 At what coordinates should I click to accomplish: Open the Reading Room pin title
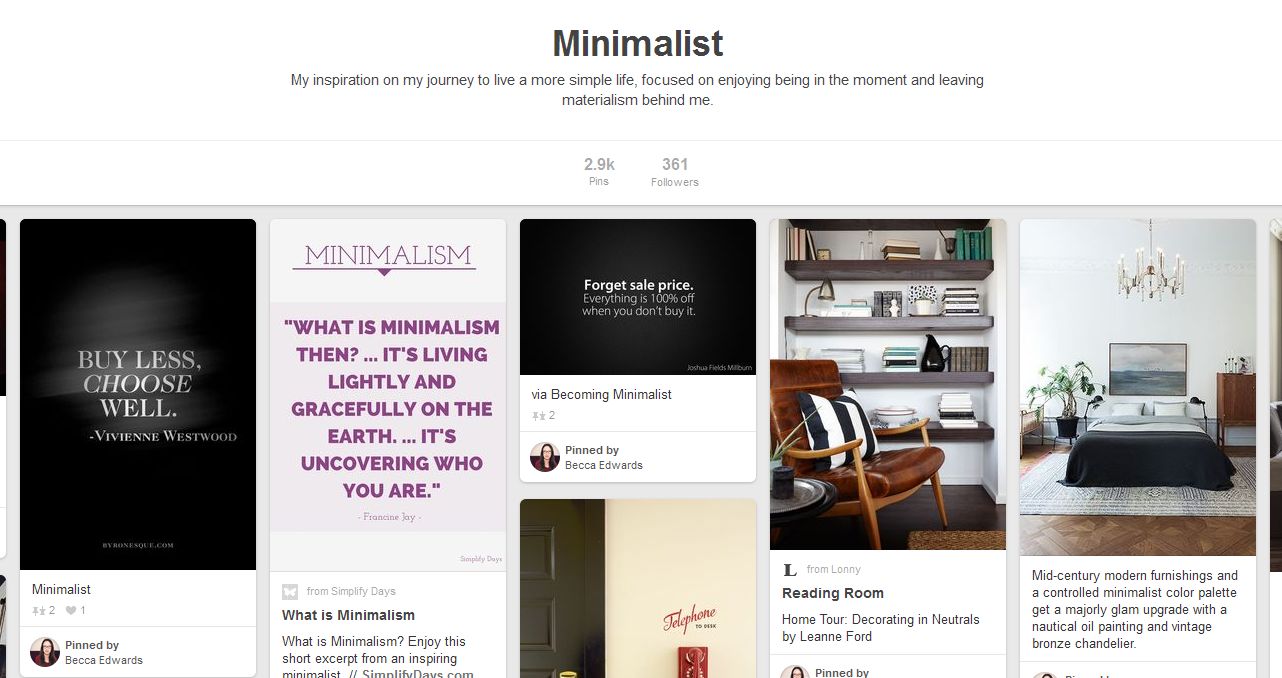(x=833, y=593)
